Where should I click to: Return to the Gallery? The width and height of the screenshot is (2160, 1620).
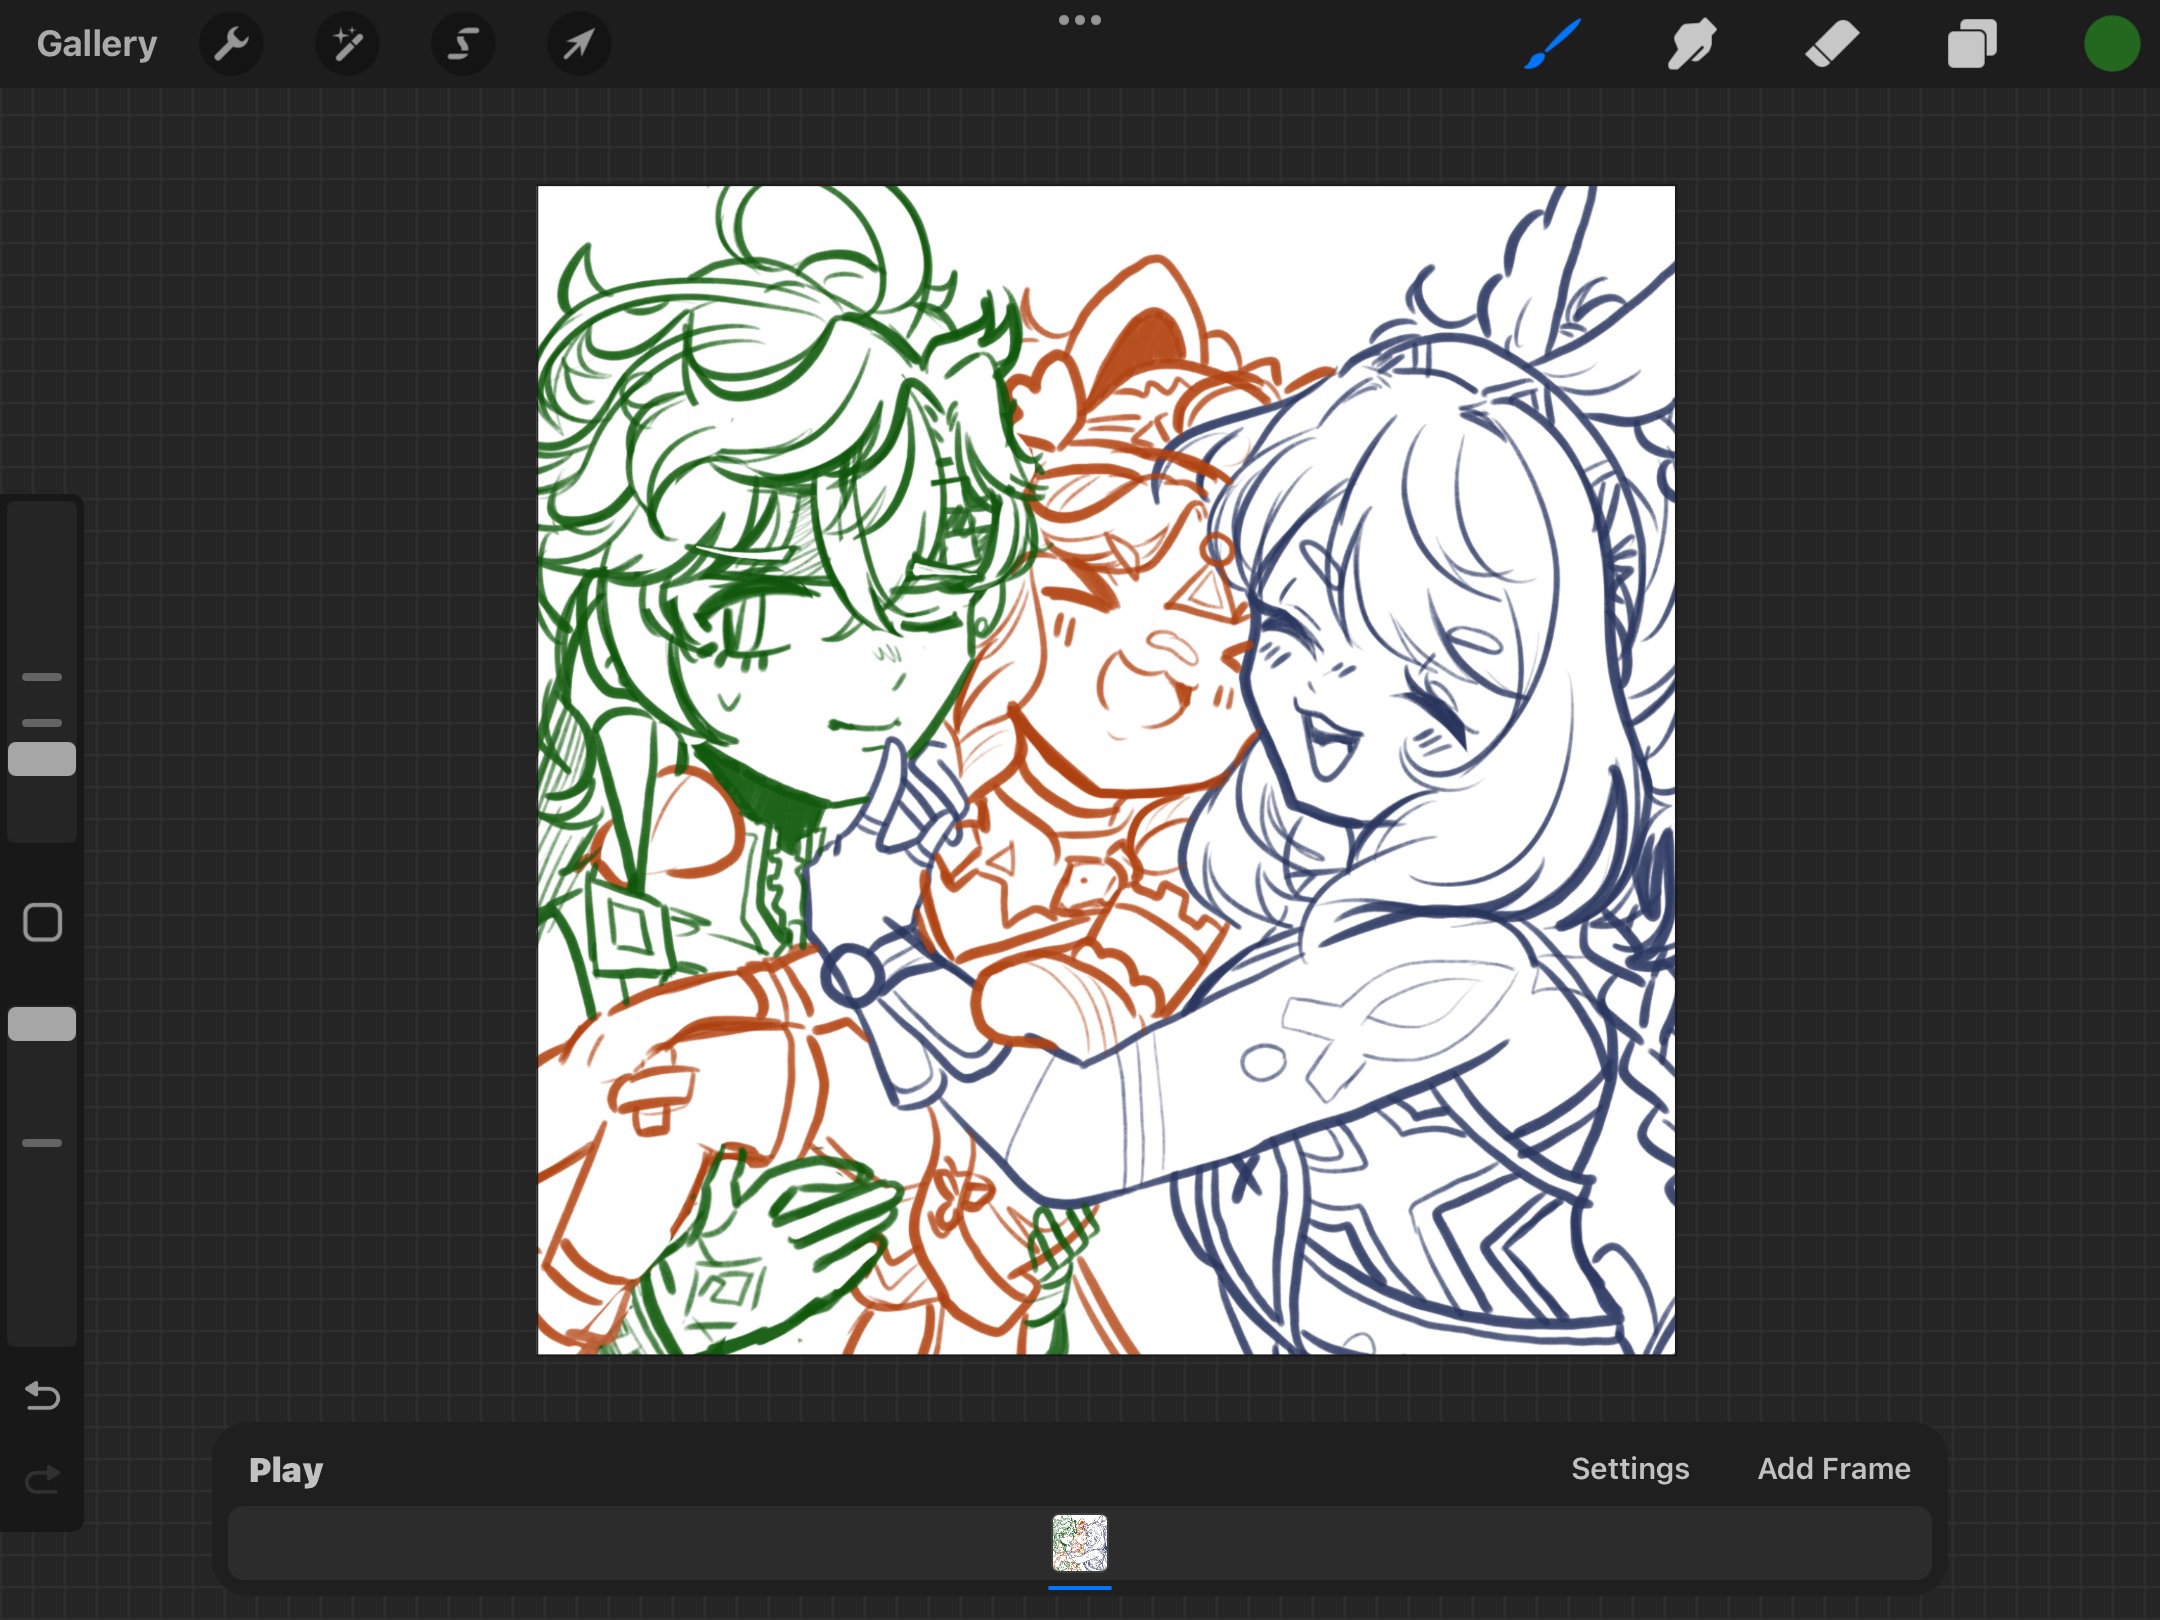[97, 44]
